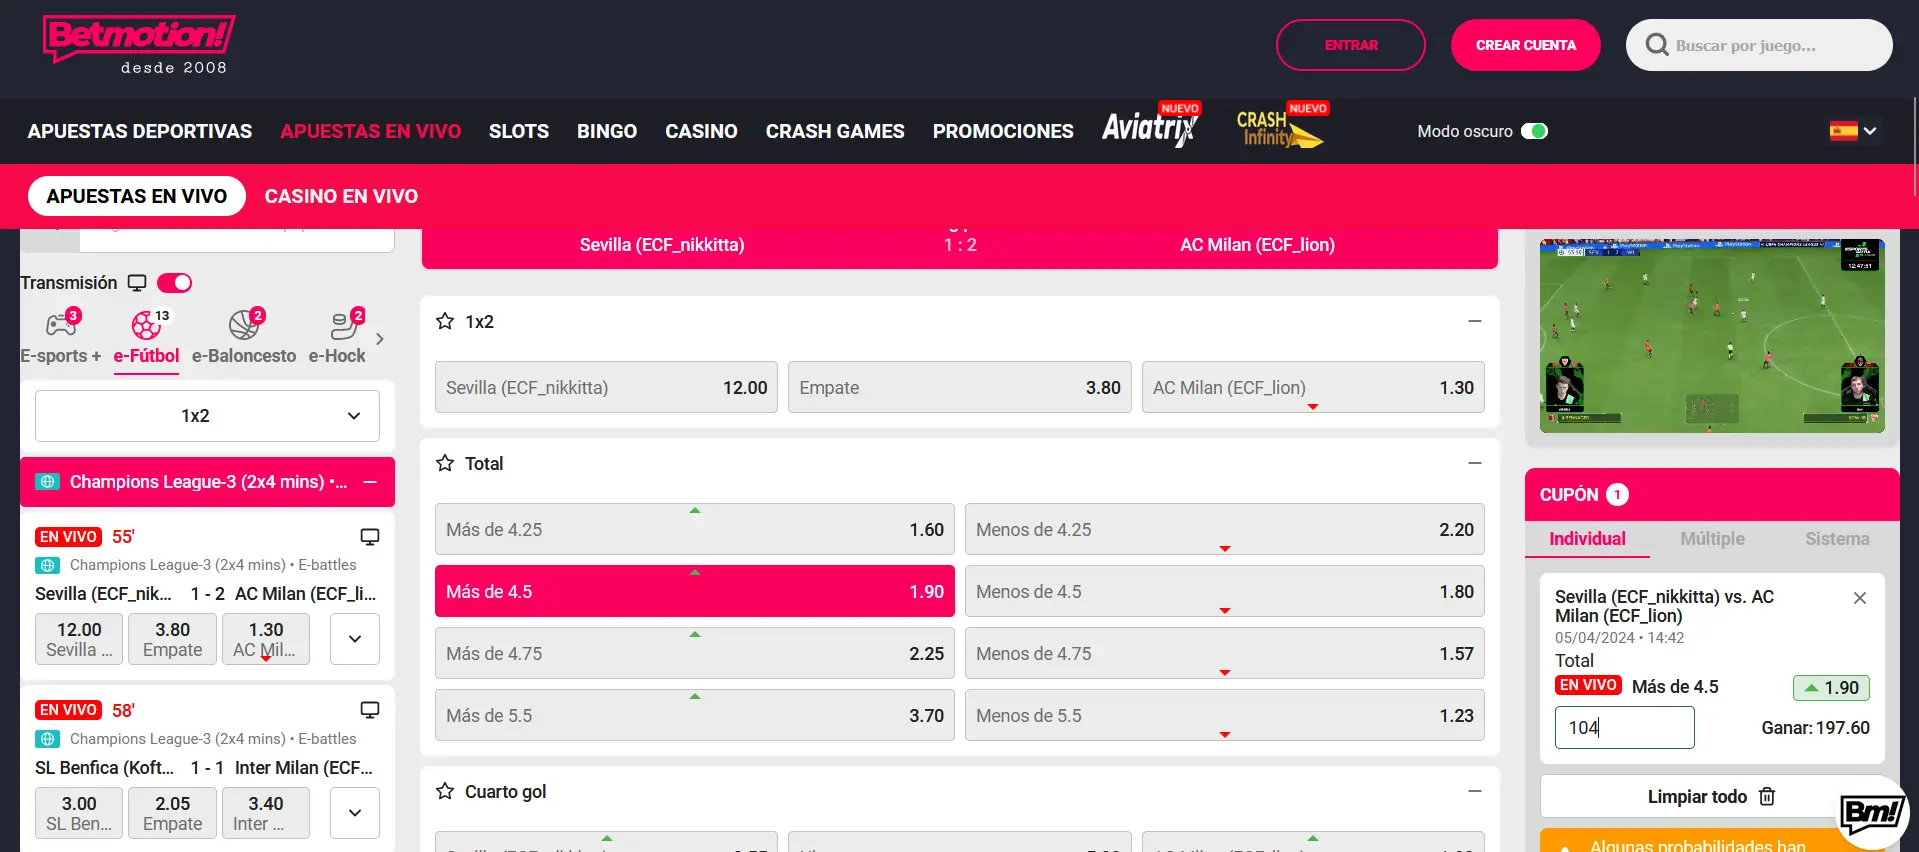Screen dimensions: 1919x852
Task: Go to SLOTS section
Action: [519, 131]
